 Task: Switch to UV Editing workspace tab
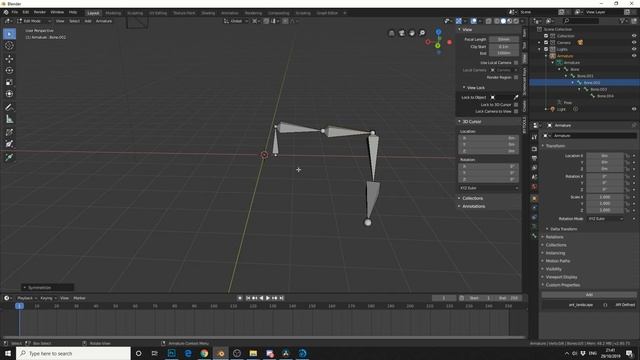158,13
